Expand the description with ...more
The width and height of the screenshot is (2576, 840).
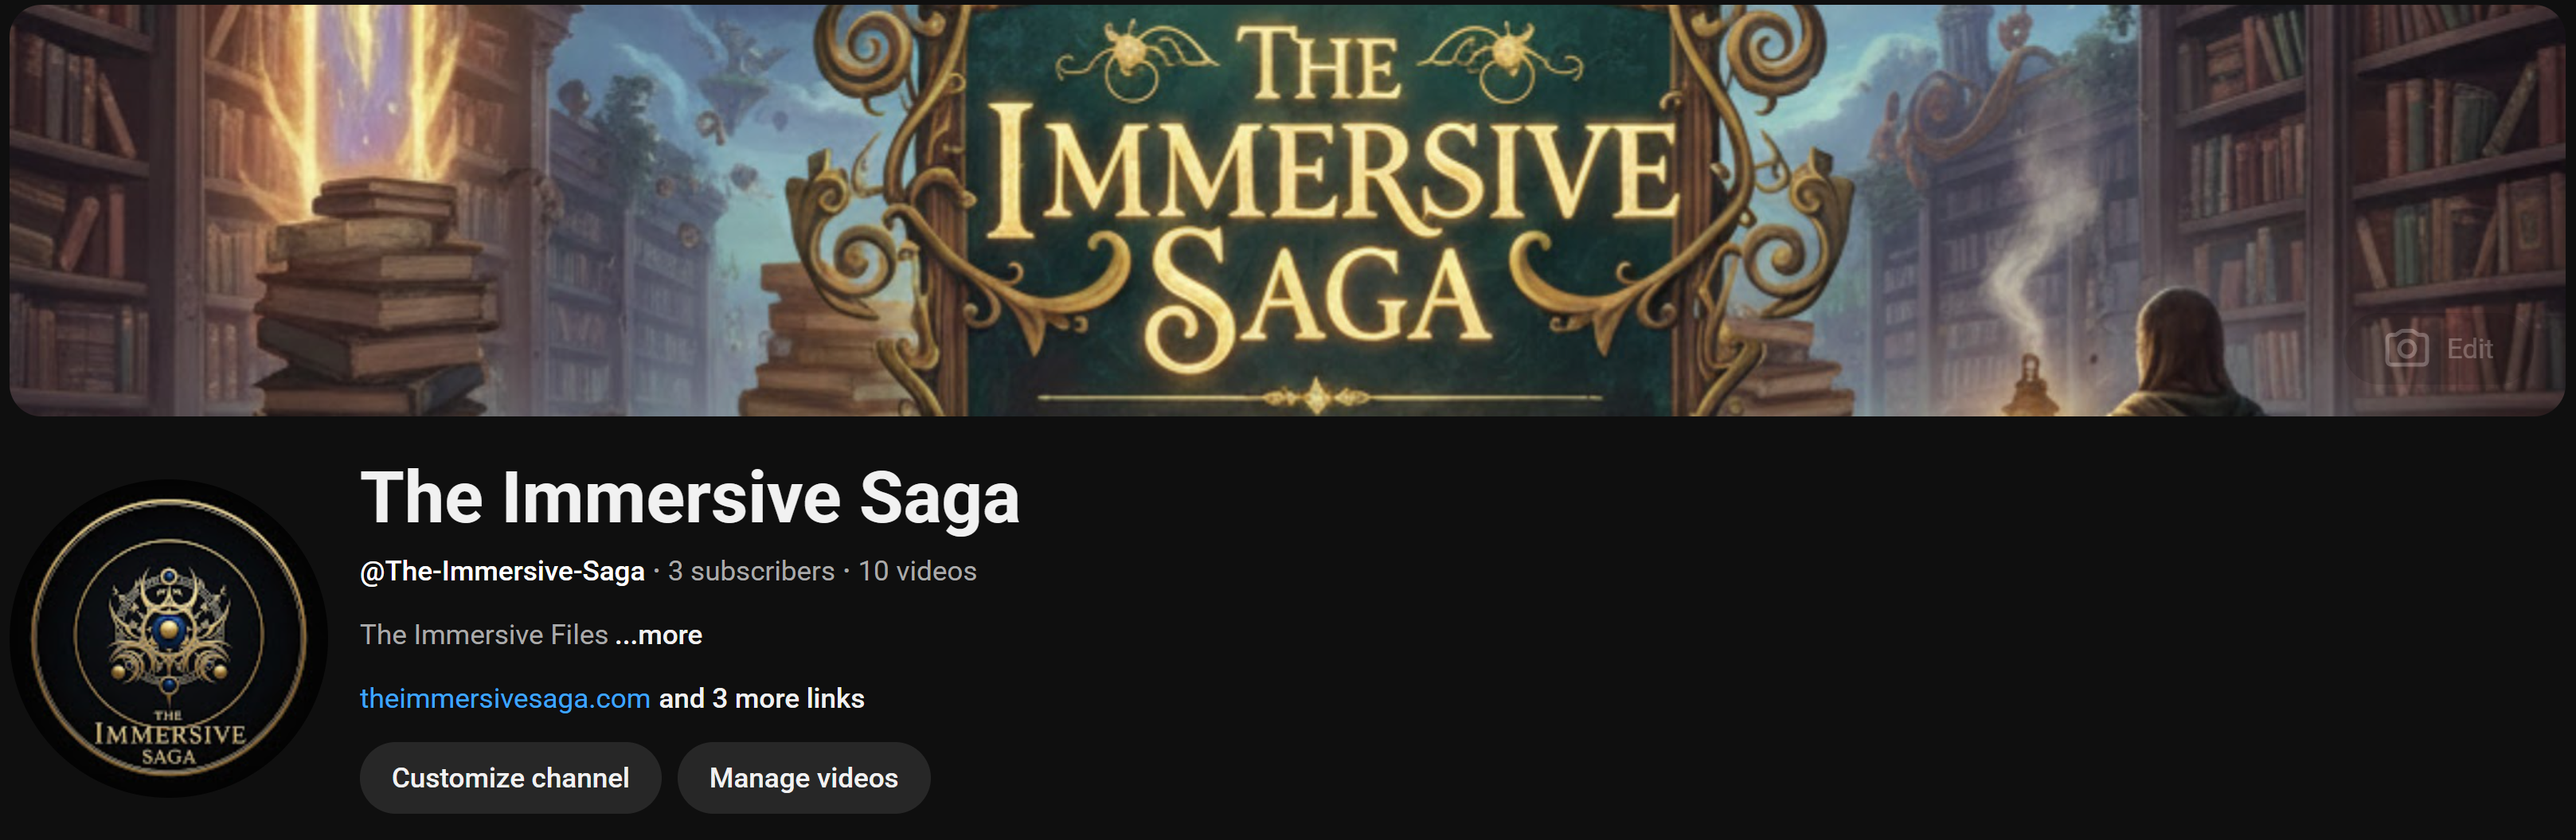coord(659,635)
